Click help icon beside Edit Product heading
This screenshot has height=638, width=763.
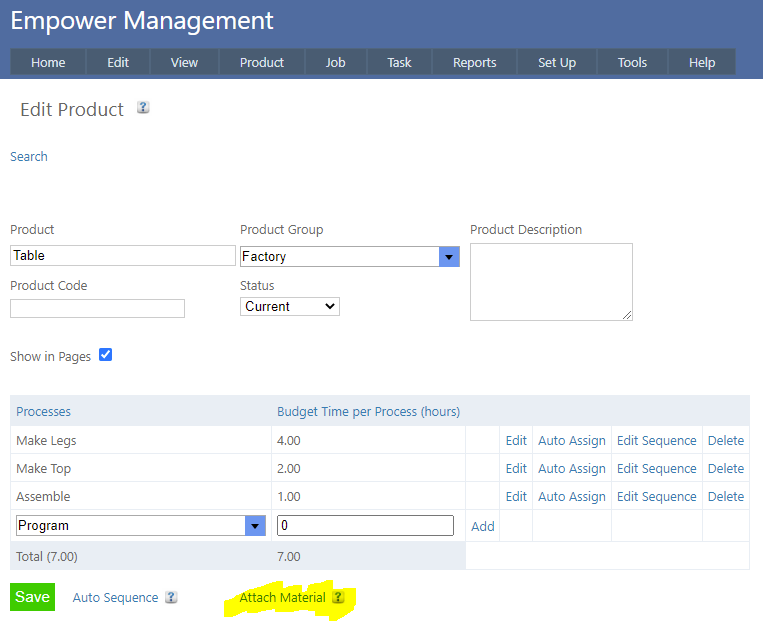tap(143, 108)
